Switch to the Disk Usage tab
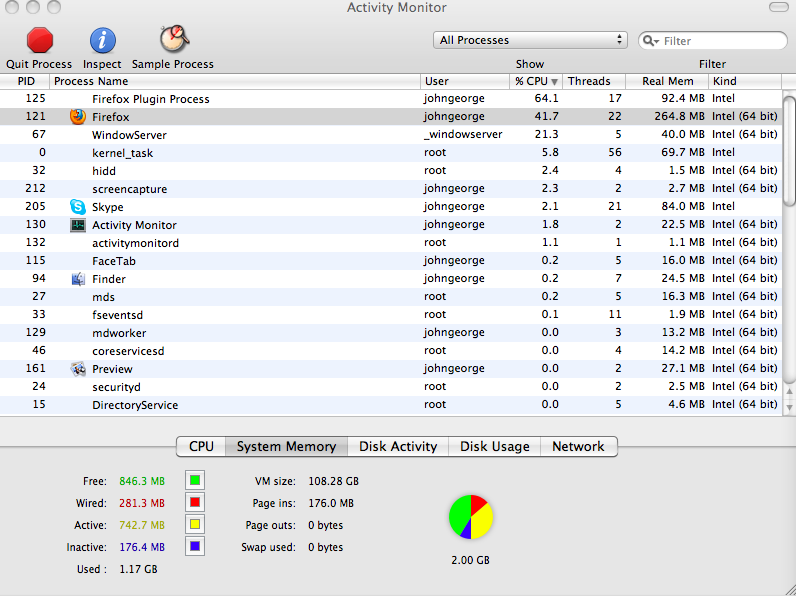This screenshot has width=796, height=596. point(494,446)
